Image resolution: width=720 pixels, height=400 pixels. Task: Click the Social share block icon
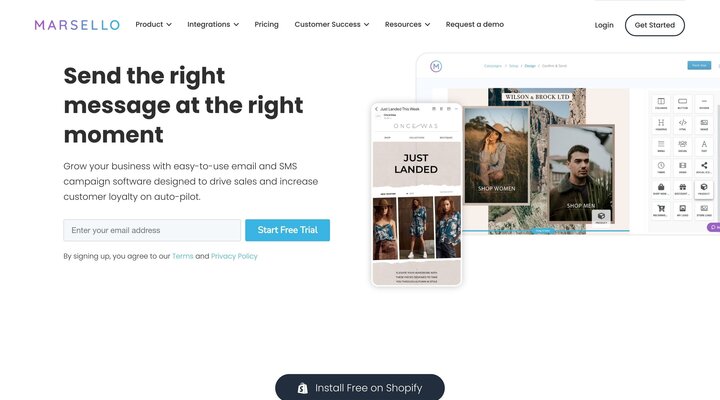point(704,167)
